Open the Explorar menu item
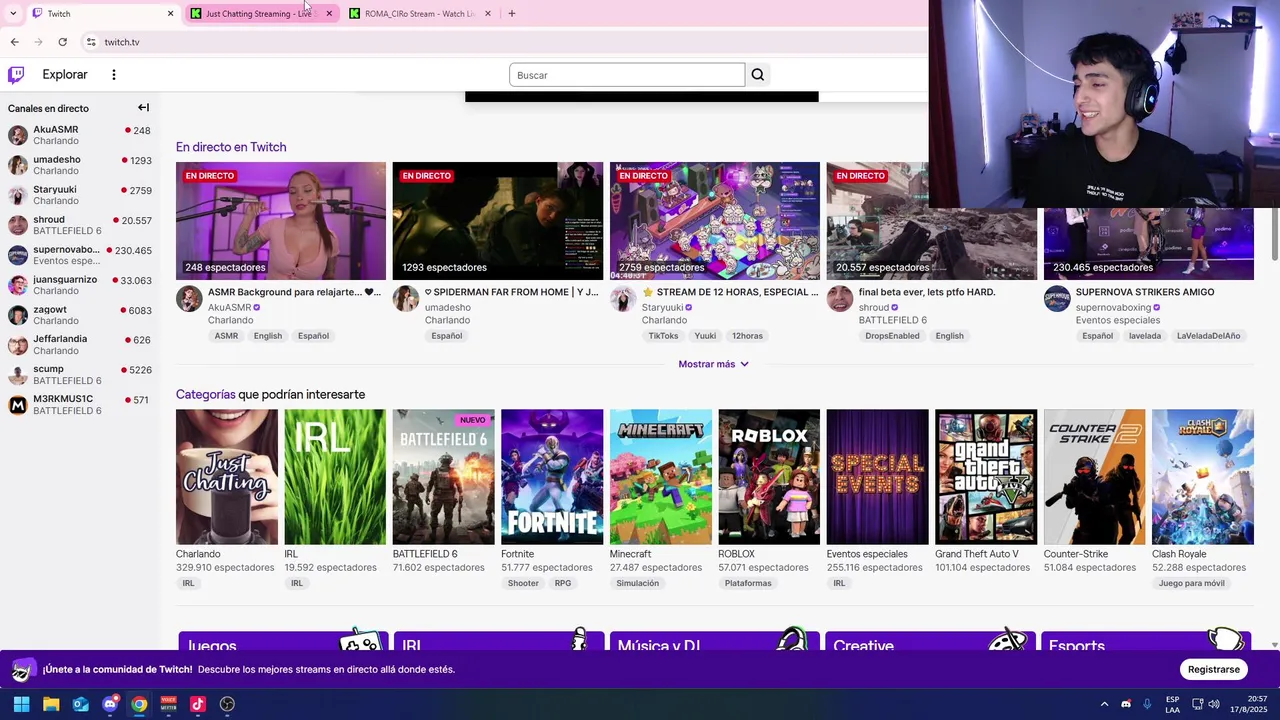This screenshot has height=720, width=1280. [x=65, y=75]
